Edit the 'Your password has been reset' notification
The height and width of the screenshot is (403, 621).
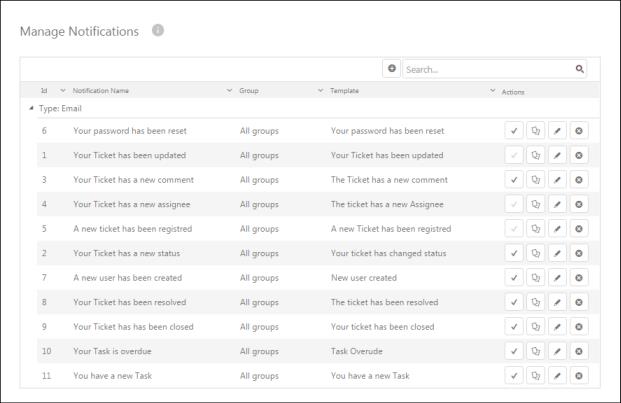click(x=557, y=131)
